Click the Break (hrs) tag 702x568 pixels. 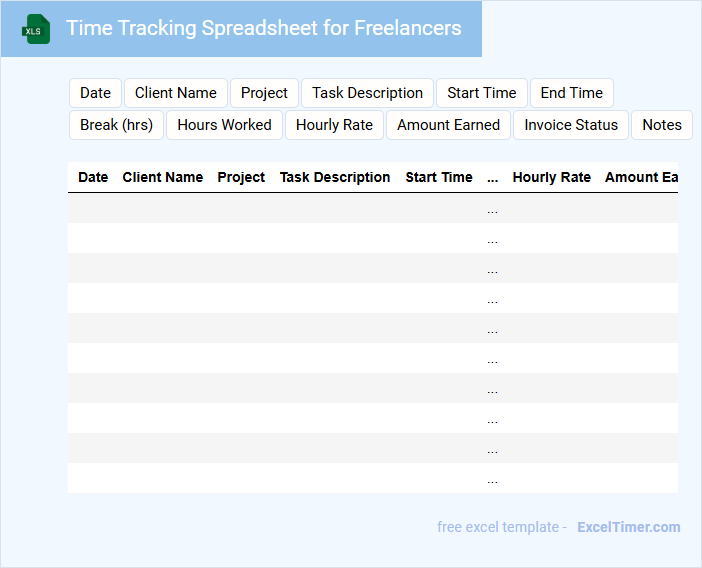pyautogui.click(x=116, y=125)
